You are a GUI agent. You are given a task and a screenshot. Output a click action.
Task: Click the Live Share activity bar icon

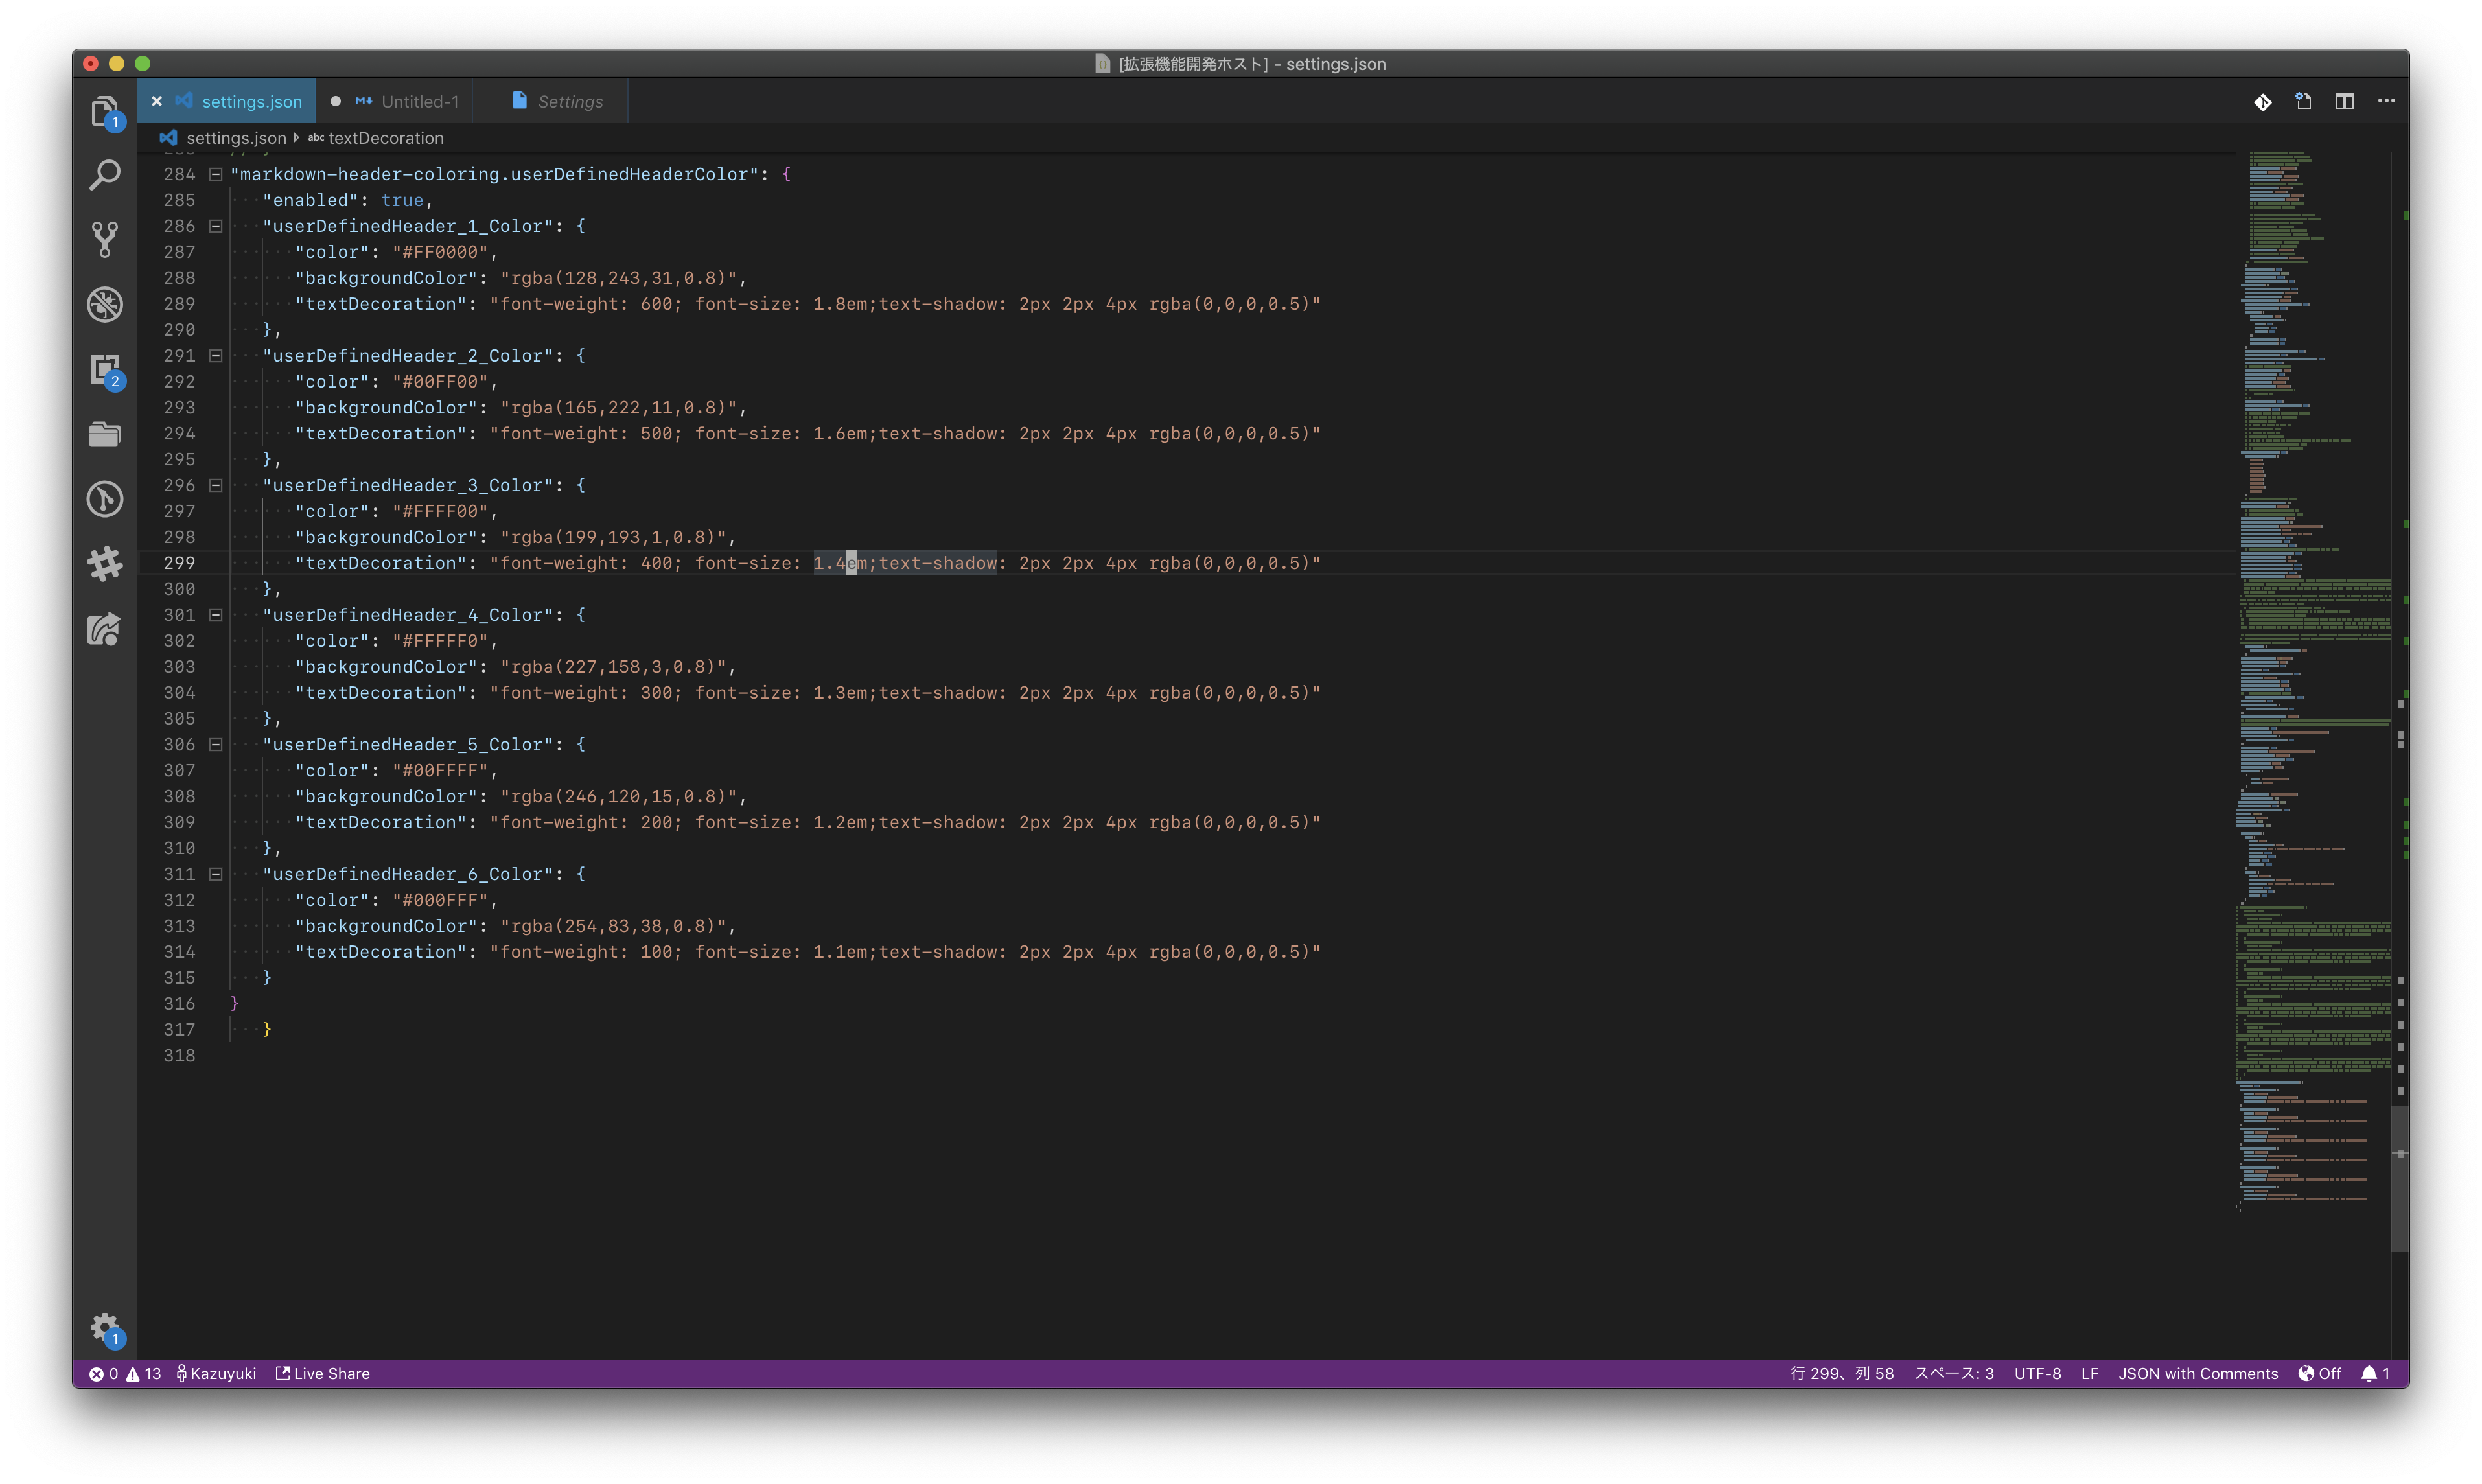pyautogui.click(x=105, y=629)
